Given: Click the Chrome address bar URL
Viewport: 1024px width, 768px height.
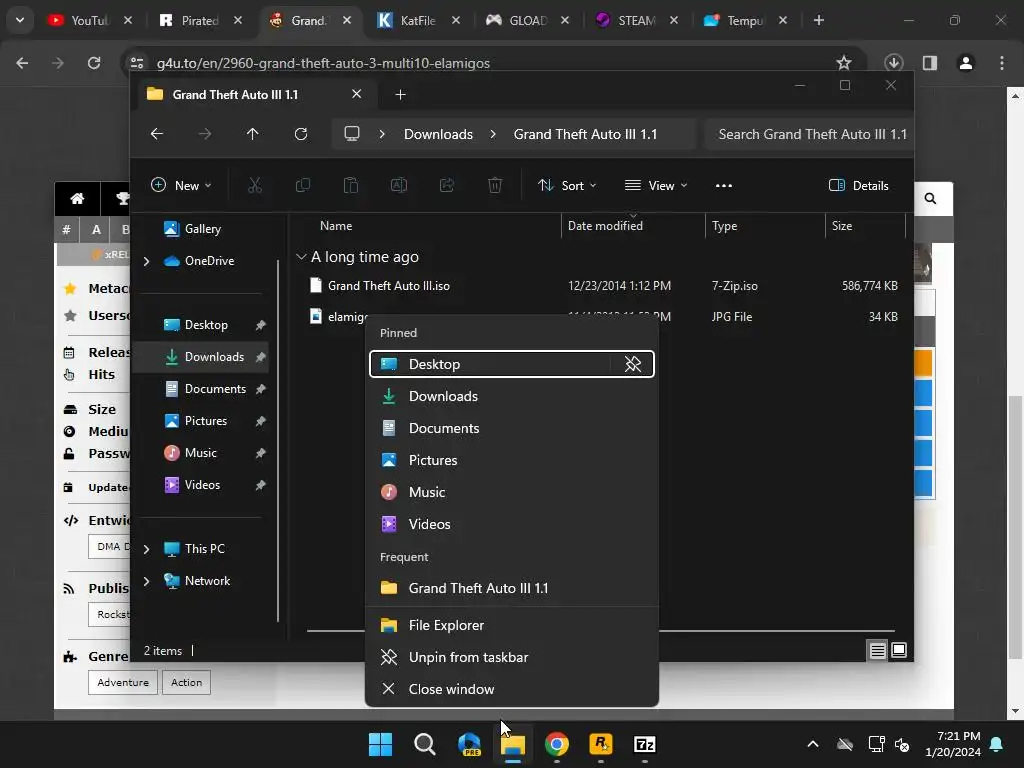Looking at the screenshot, I should click(323, 63).
